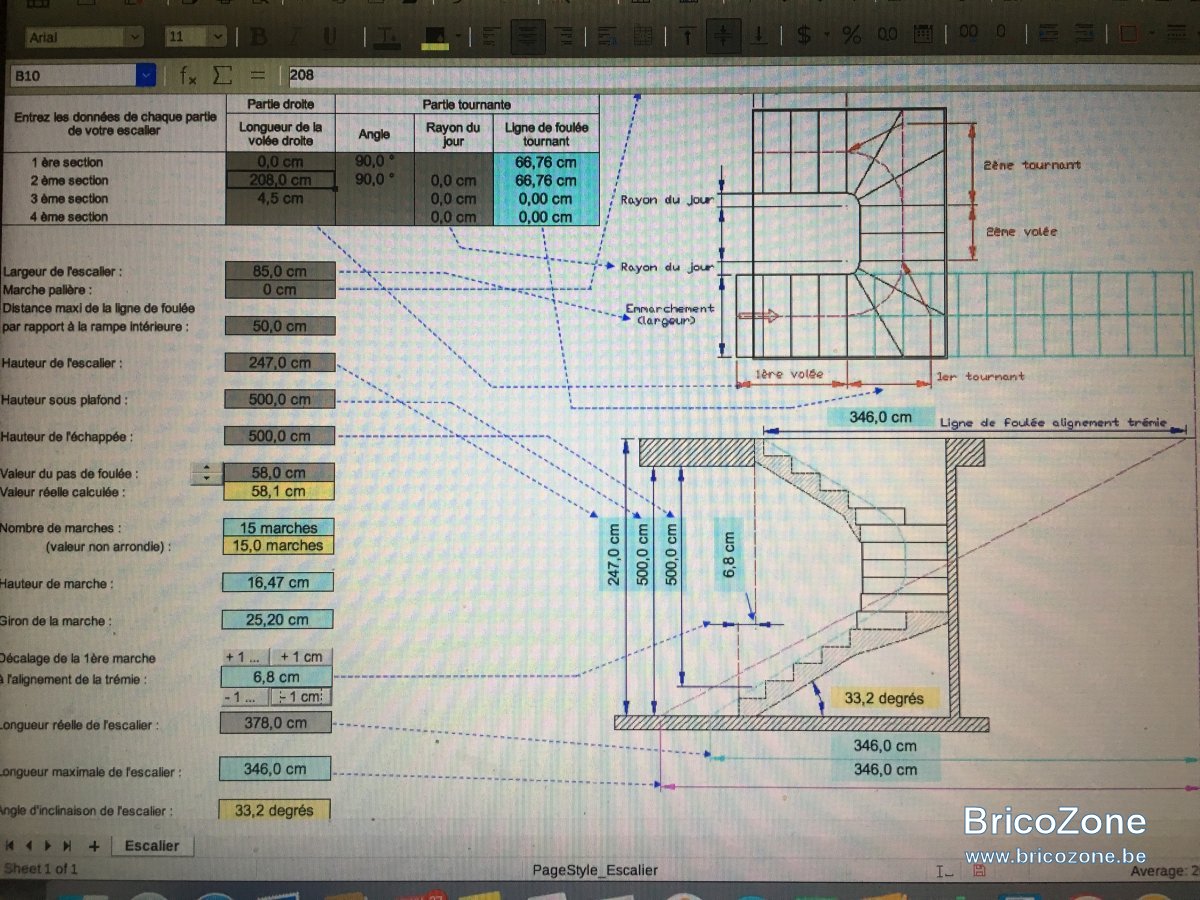1200x900 pixels.
Task: Center cell content vertically
Action: tap(722, 35)
